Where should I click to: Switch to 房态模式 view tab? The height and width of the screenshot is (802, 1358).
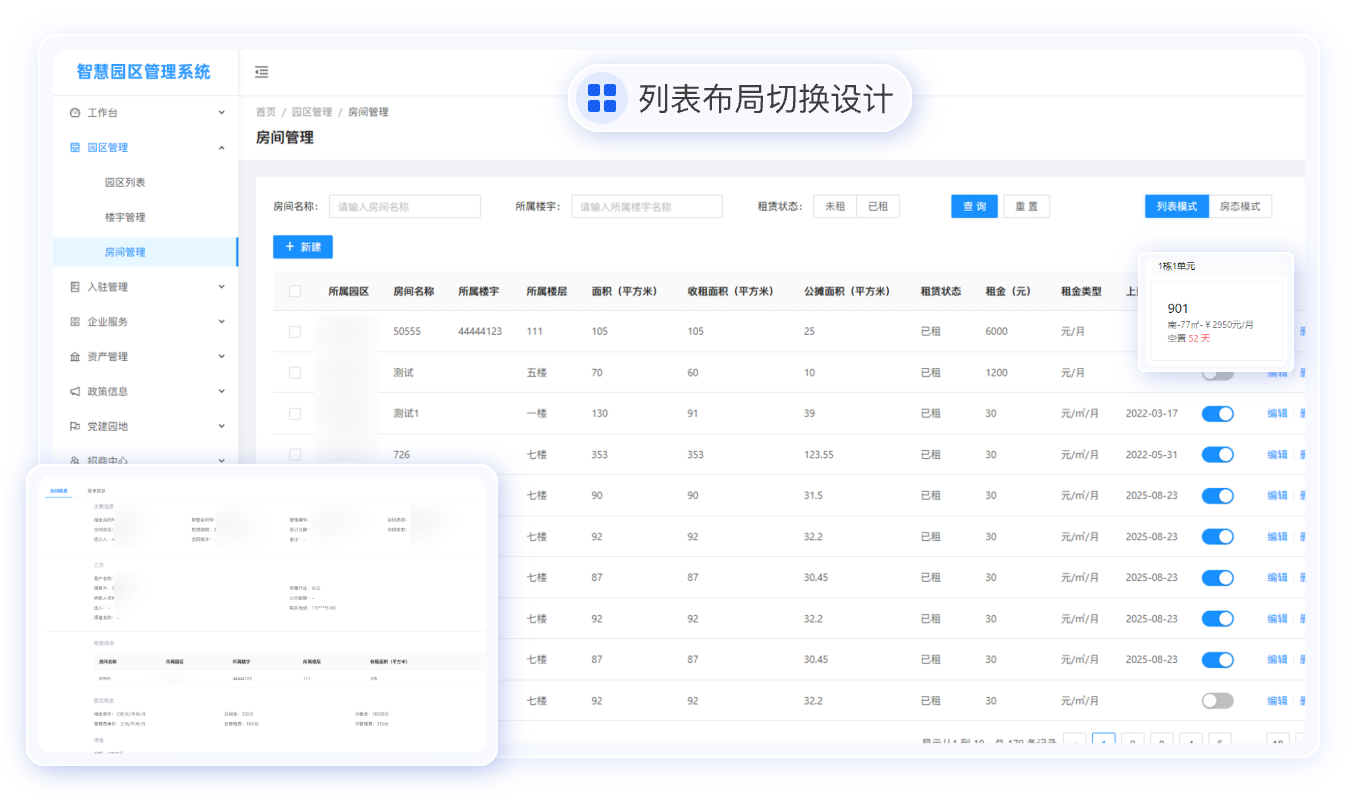1240,207
